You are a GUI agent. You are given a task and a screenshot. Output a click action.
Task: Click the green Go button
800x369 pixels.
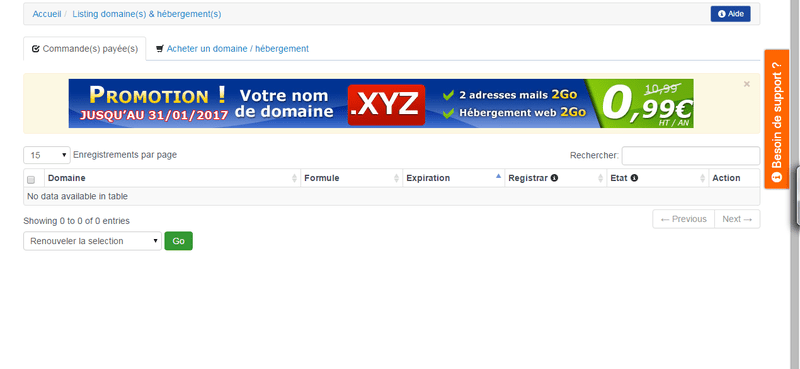click(x=179, y=241)
